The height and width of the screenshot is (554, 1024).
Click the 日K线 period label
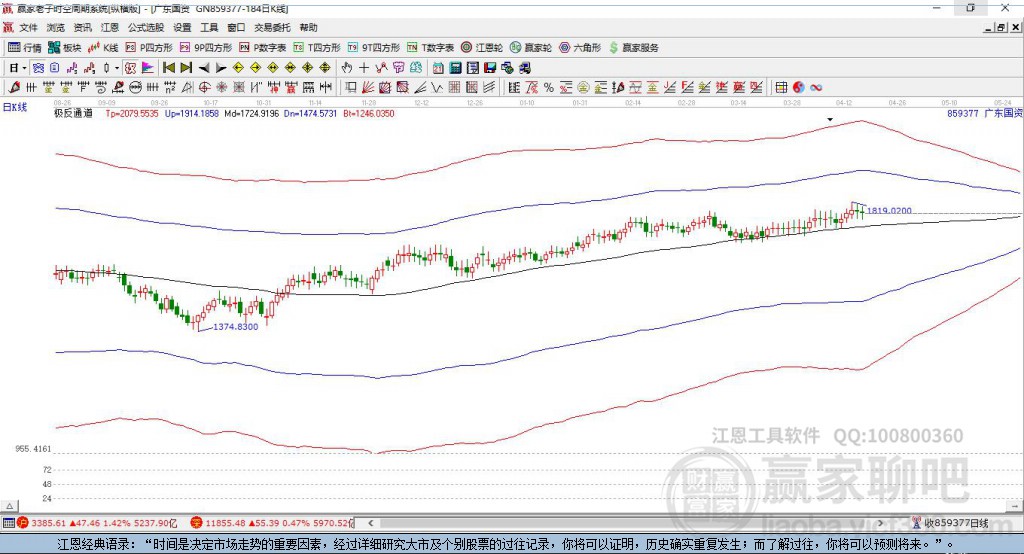click(x=15, y=107)
